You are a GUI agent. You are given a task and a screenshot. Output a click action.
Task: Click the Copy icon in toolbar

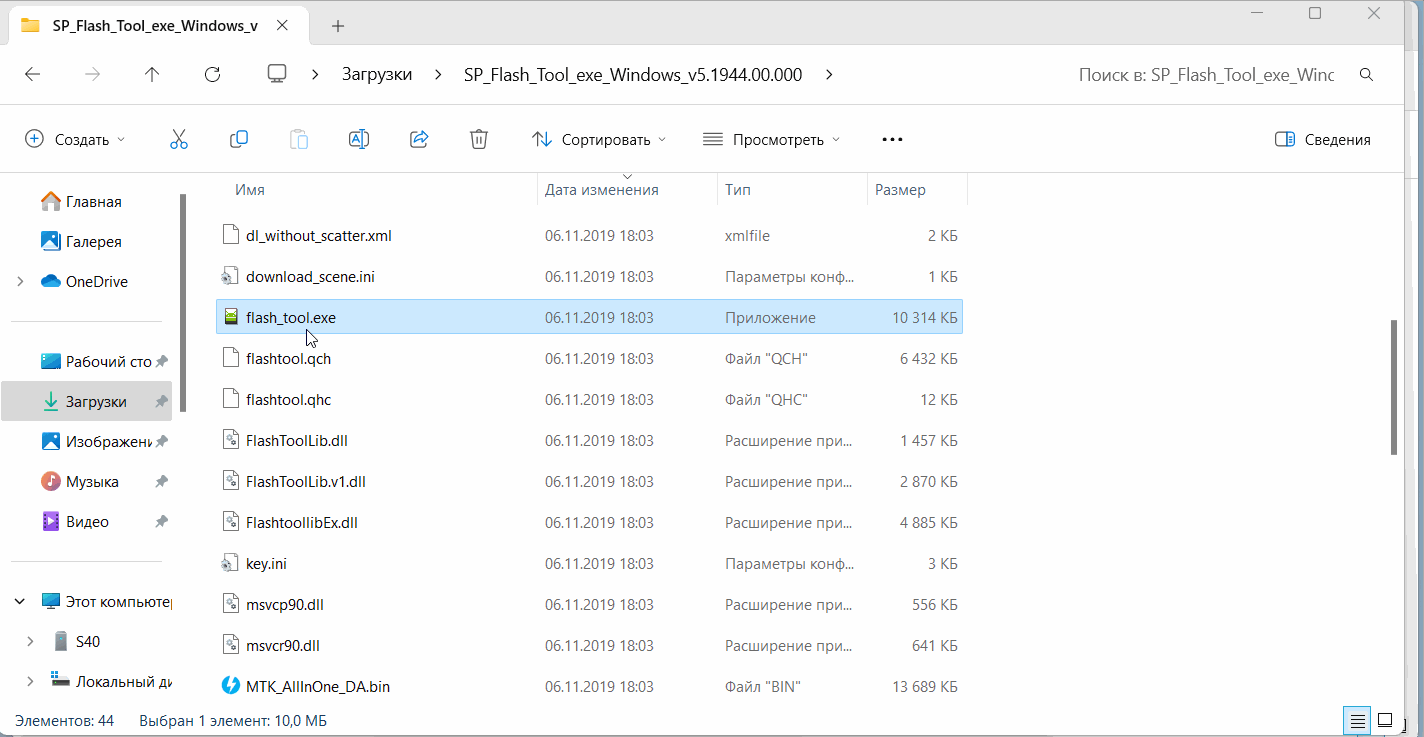239,140
